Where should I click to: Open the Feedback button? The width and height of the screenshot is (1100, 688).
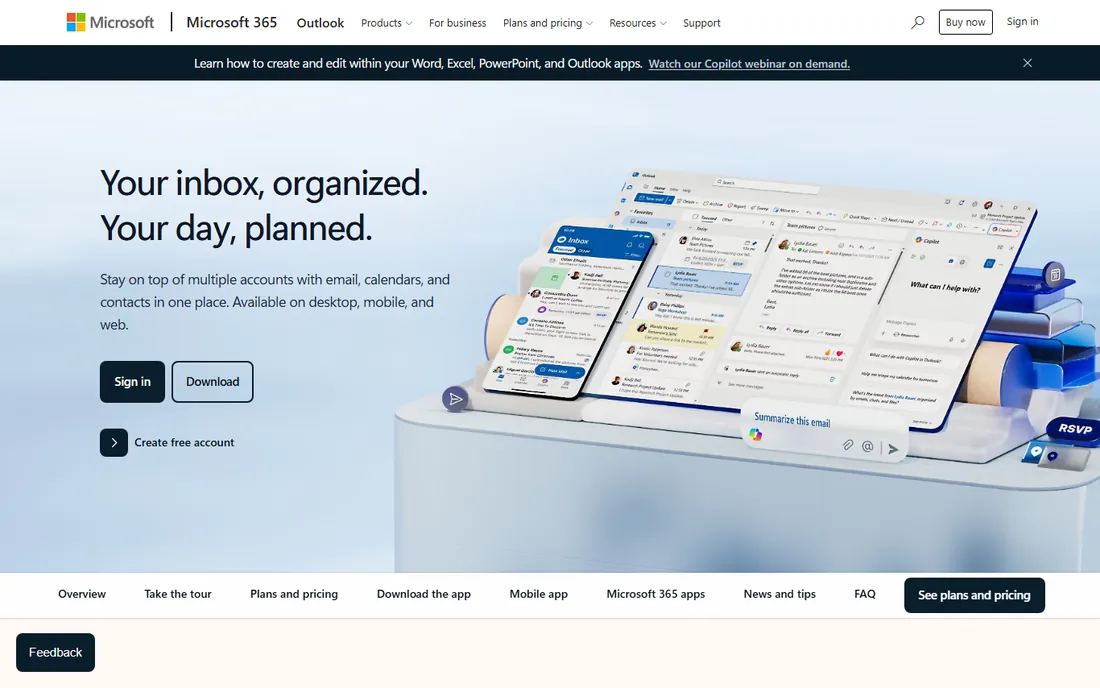[x=55, y=652]
